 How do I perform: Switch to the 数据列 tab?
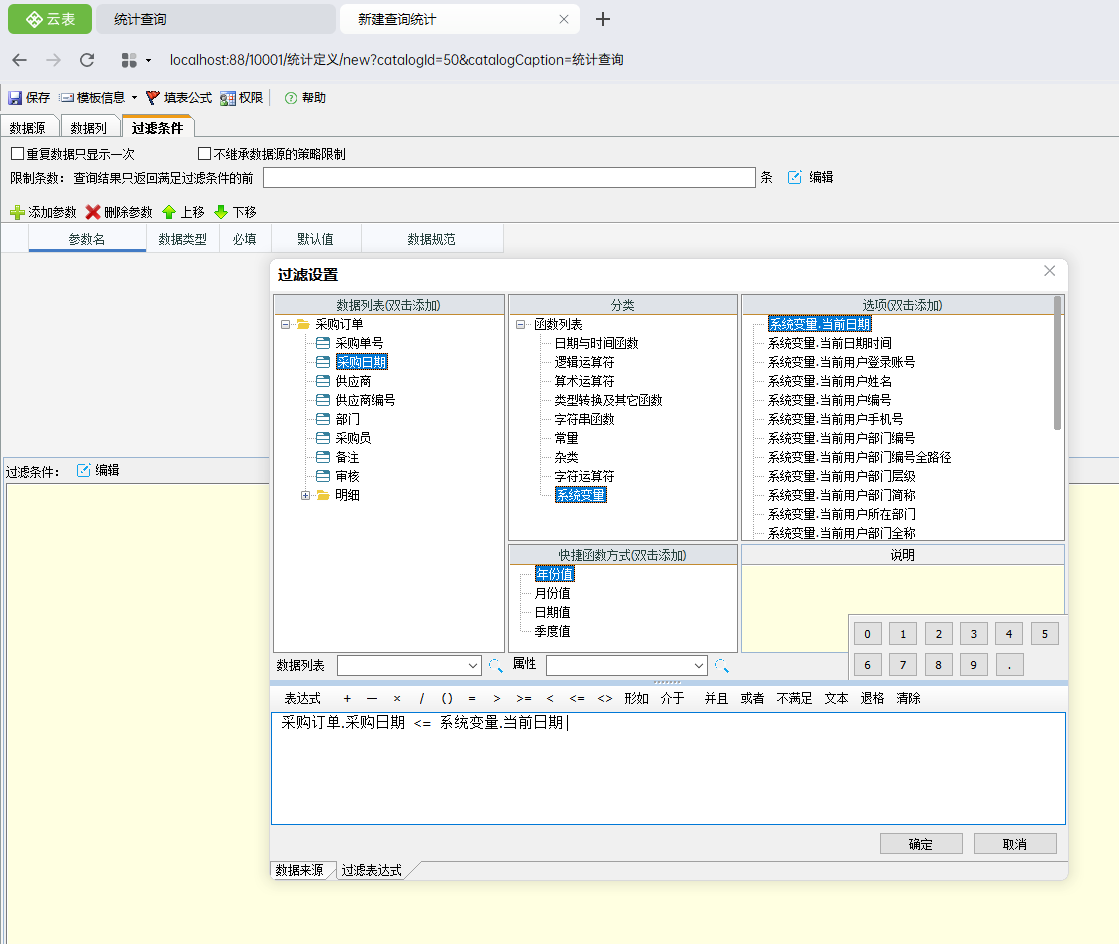tap(88, 128)
